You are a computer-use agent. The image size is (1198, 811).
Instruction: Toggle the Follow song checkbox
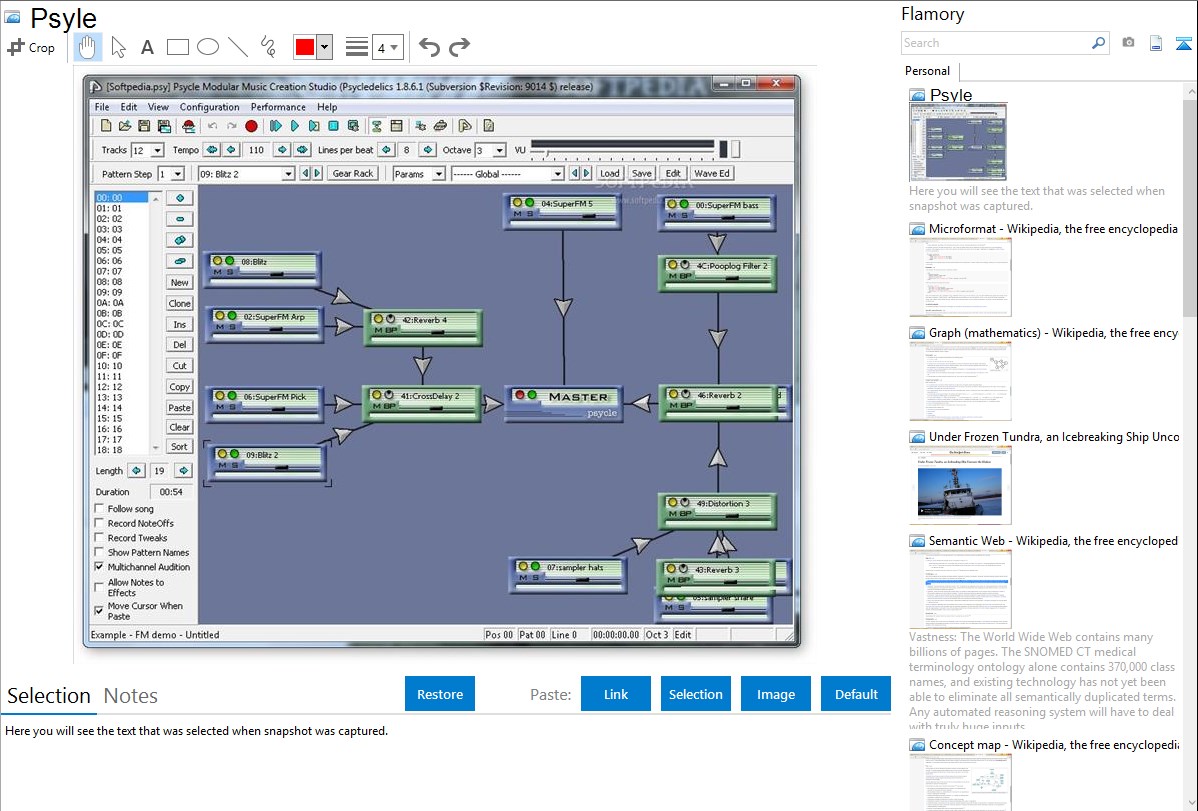pos(99,509)
